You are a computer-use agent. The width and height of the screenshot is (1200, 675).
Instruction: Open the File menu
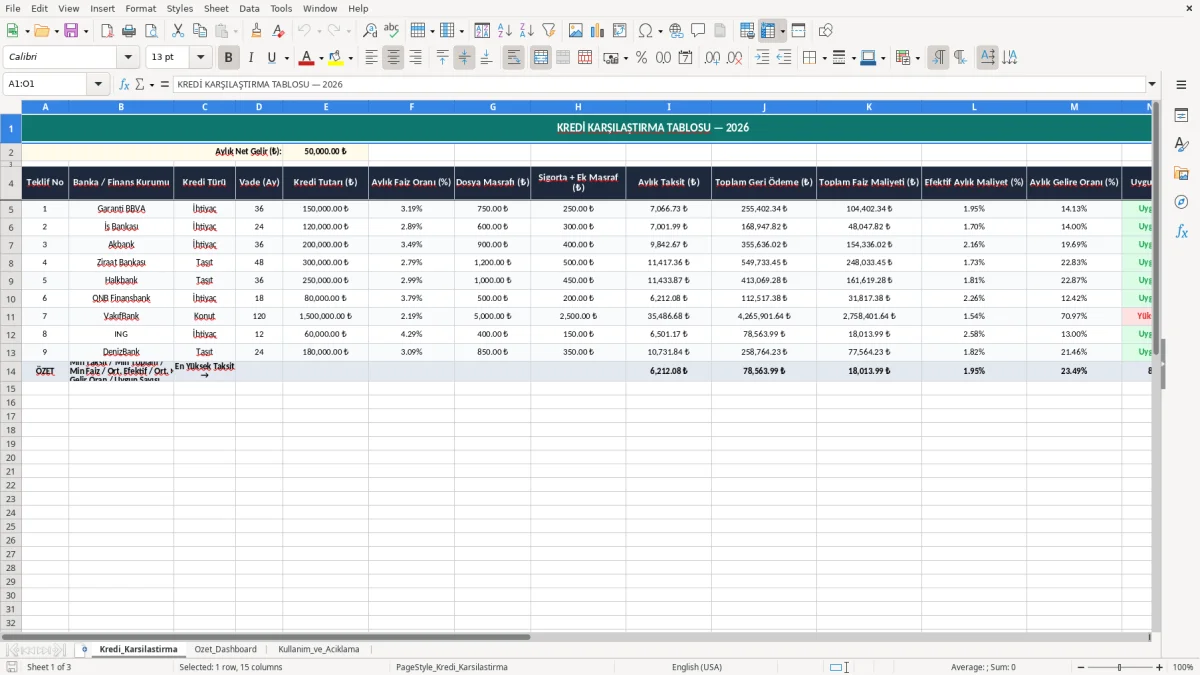point(12,8)
